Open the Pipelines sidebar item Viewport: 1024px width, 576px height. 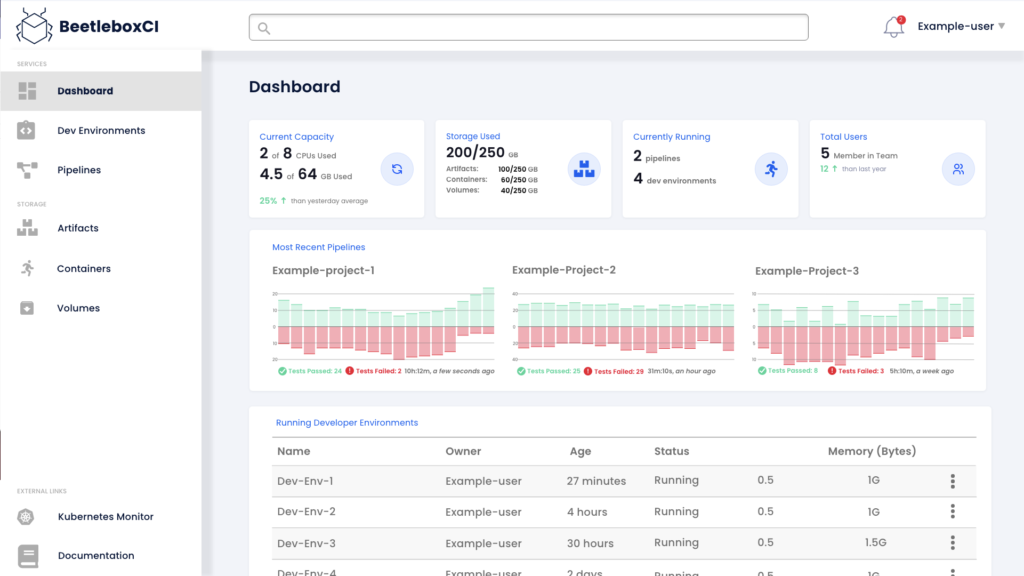[79, 170]
